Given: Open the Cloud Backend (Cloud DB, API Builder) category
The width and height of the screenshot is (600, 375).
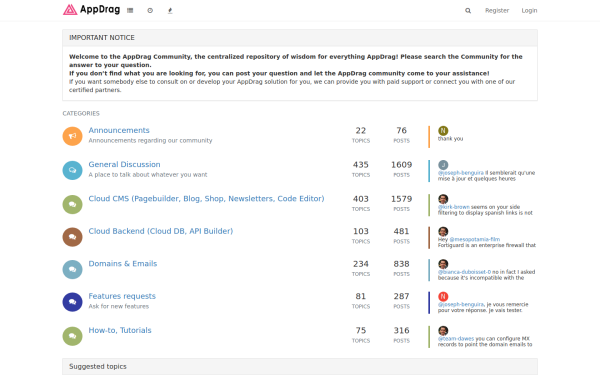Looking at the screenshot, I should (x=161, y=231).
